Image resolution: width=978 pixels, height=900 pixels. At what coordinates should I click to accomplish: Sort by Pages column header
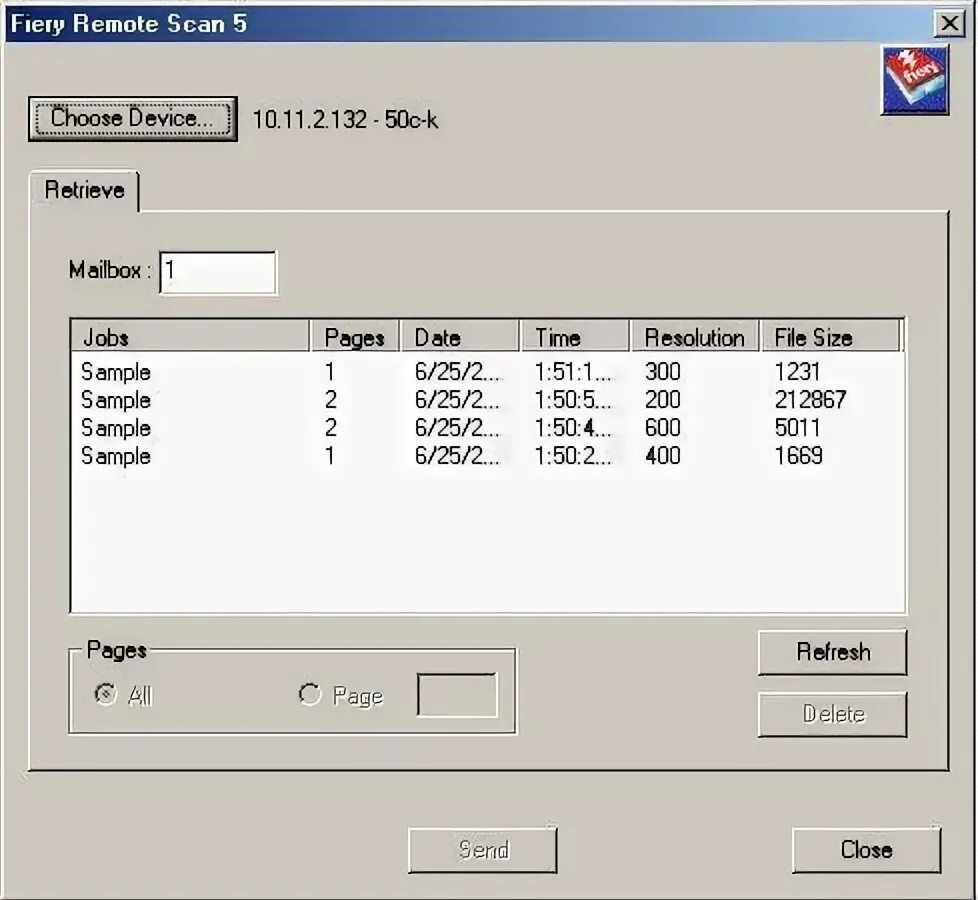(x=354, y=337)
